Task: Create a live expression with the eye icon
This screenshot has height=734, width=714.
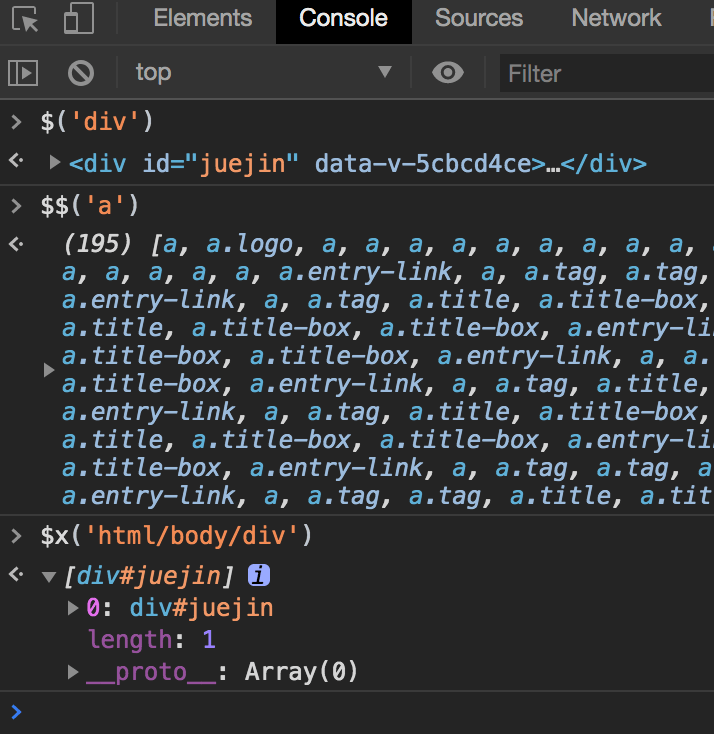Action: 448,73
